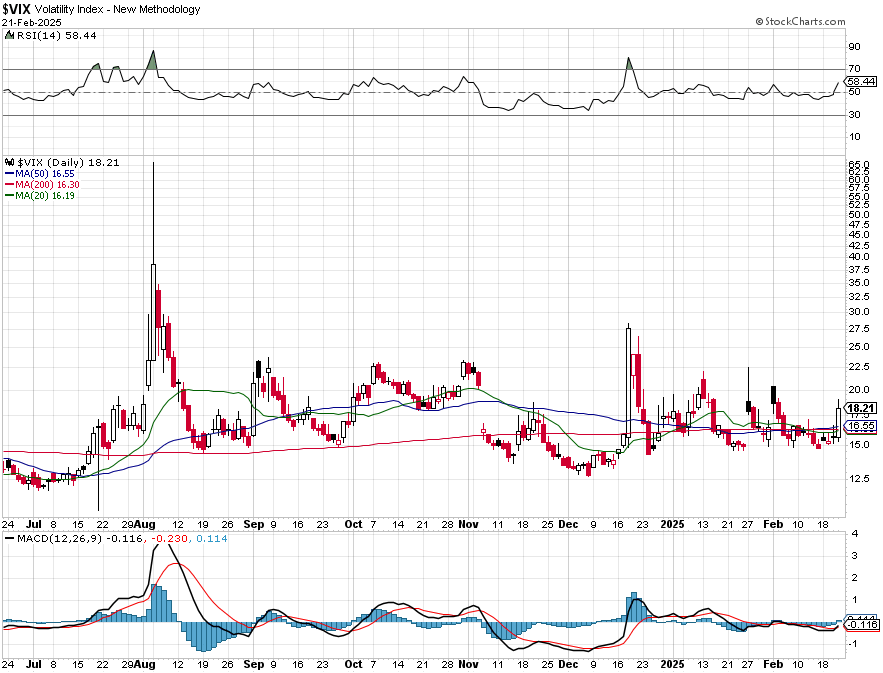This screenshot has height=673, width=883.
Task: Click the -0.116 MACD value tag
Action: click(862, 625)
